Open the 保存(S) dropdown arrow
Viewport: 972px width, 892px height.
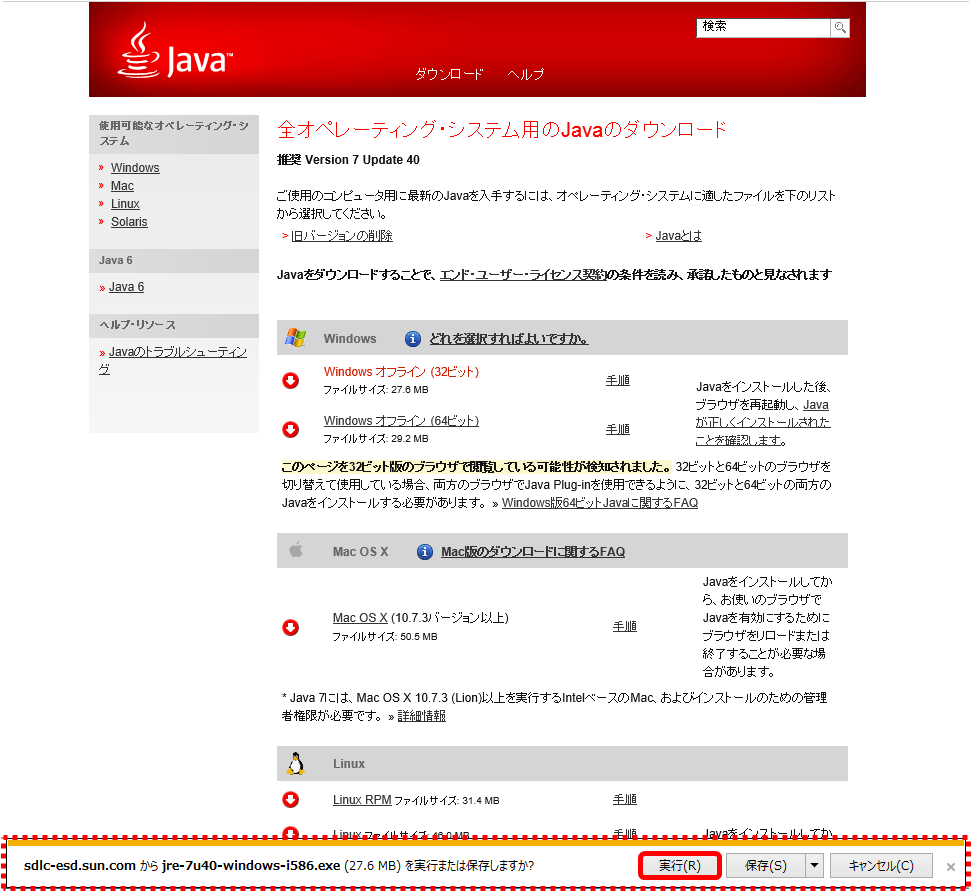[815, 865]
